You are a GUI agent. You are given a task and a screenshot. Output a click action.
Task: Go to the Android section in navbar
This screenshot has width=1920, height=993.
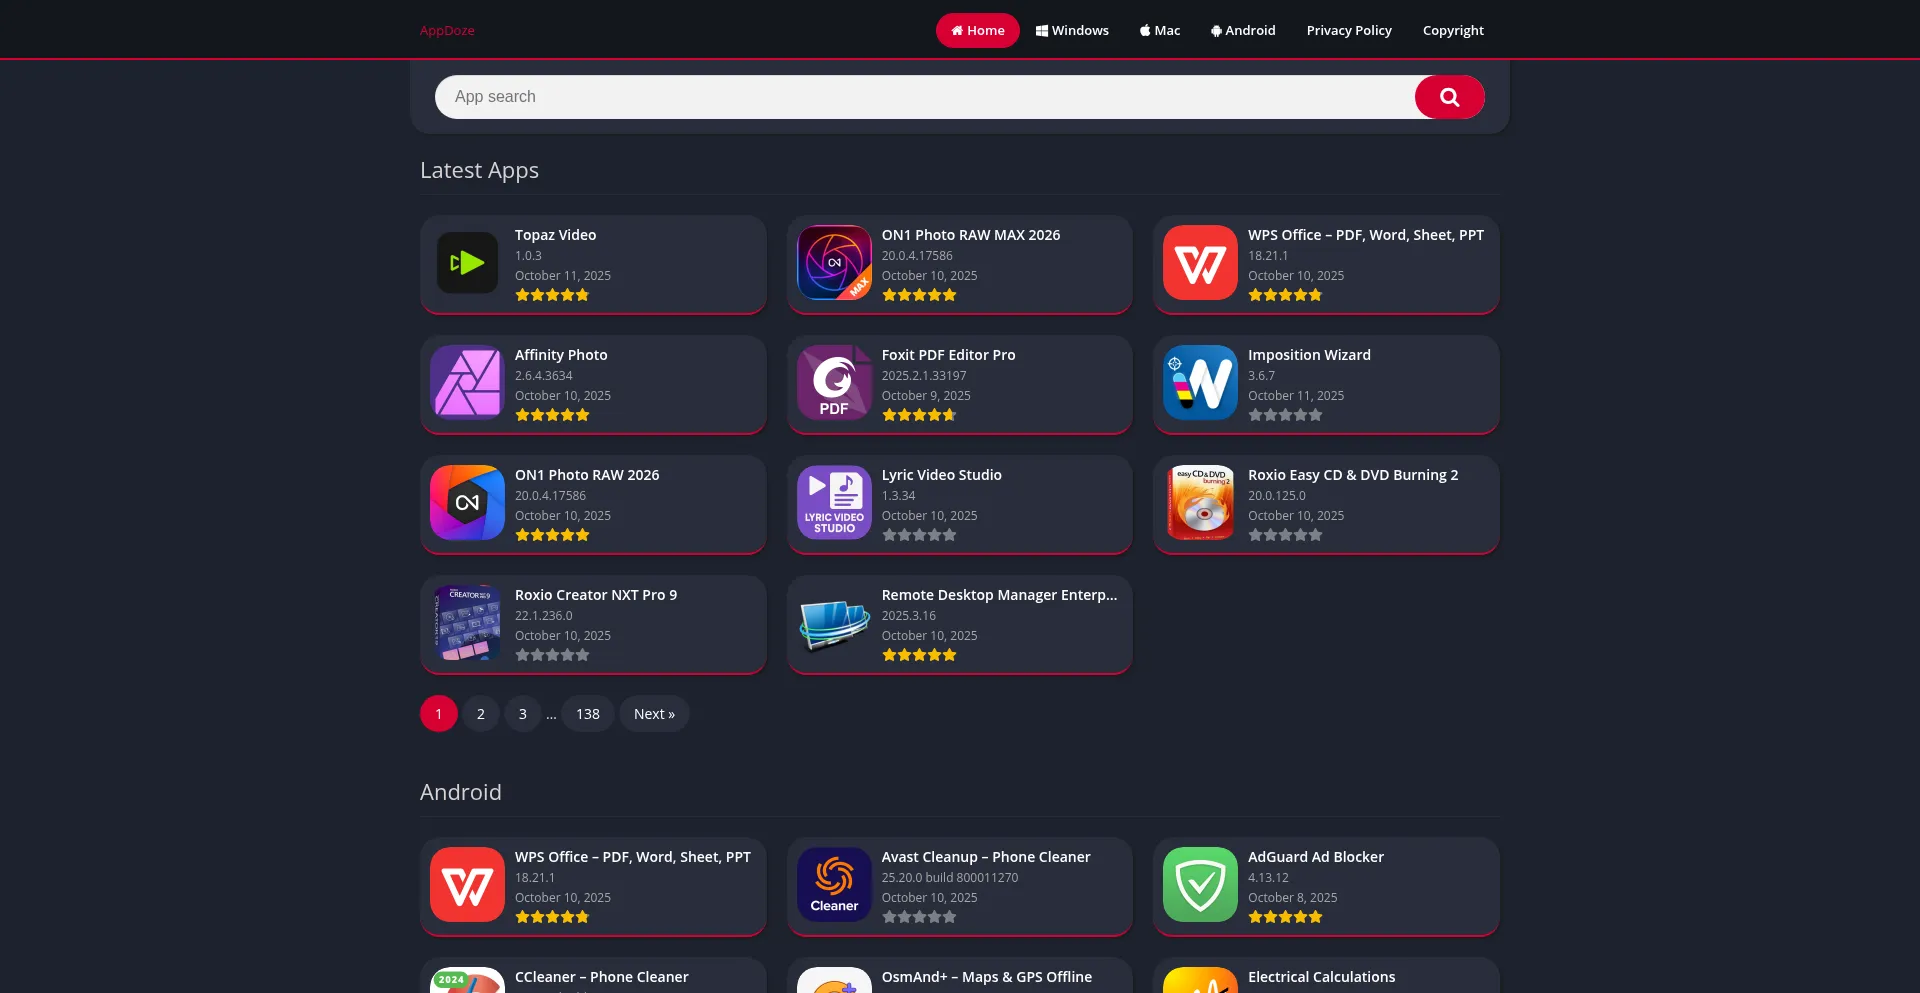click(x=1243, y=31)
